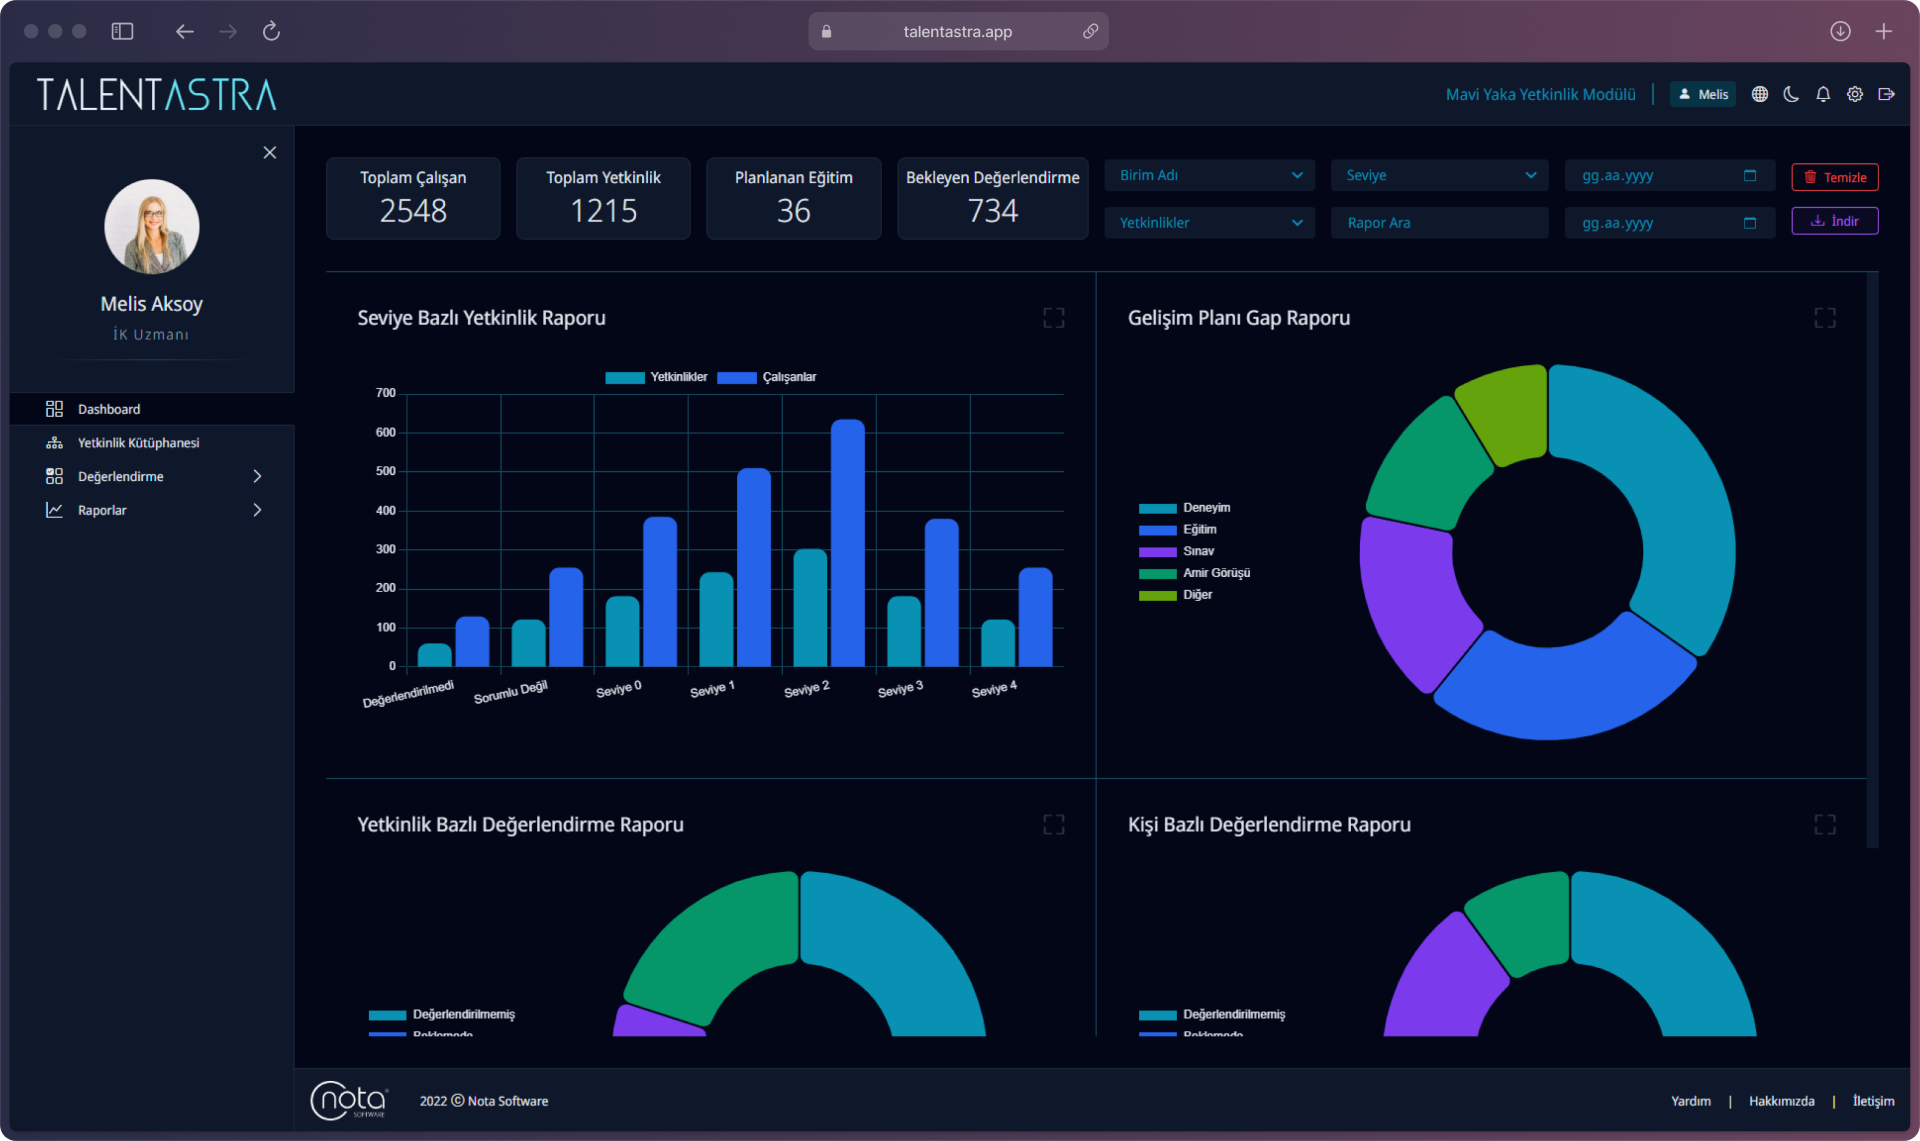Image resolution: width=1920 pixels, height=1141 pixels.
Task: Click the logout icon in header
Action: tap(1887, 94)
